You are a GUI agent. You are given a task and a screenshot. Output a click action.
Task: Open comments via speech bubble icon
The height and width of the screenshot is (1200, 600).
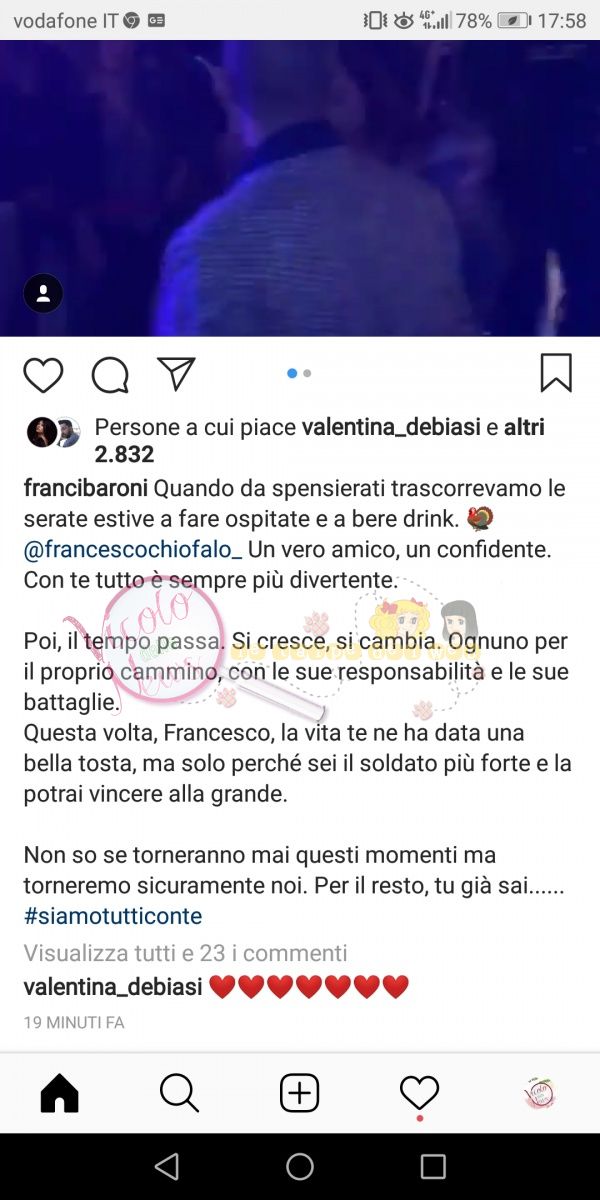click(110, 375)
